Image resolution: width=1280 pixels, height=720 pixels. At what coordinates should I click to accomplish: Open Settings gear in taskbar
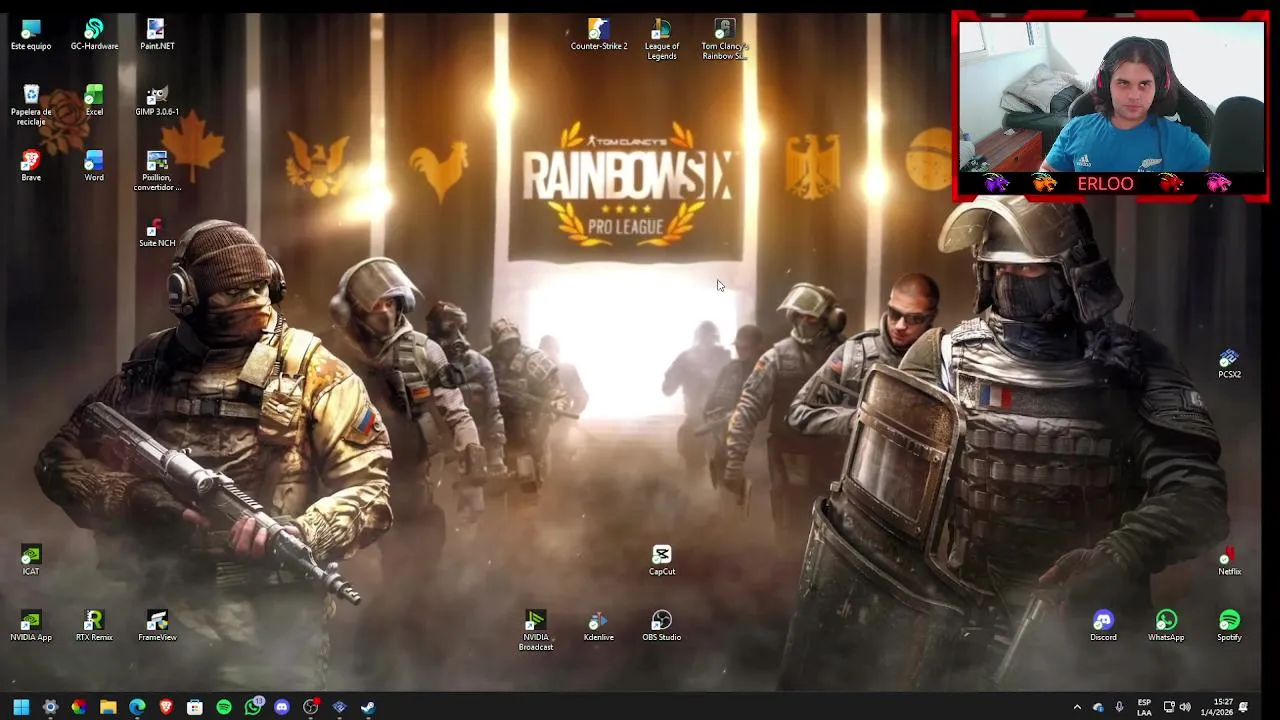coord(50,707)
